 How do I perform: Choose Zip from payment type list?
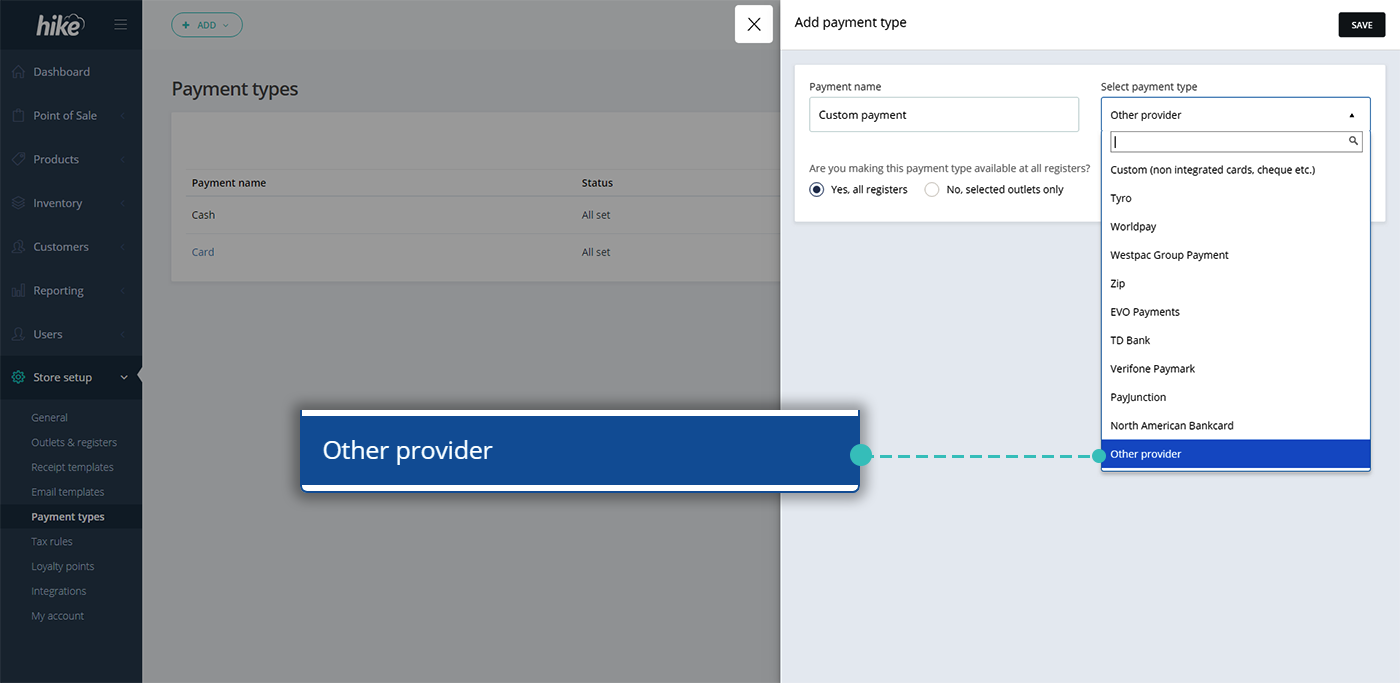(x=1235, y=284)
